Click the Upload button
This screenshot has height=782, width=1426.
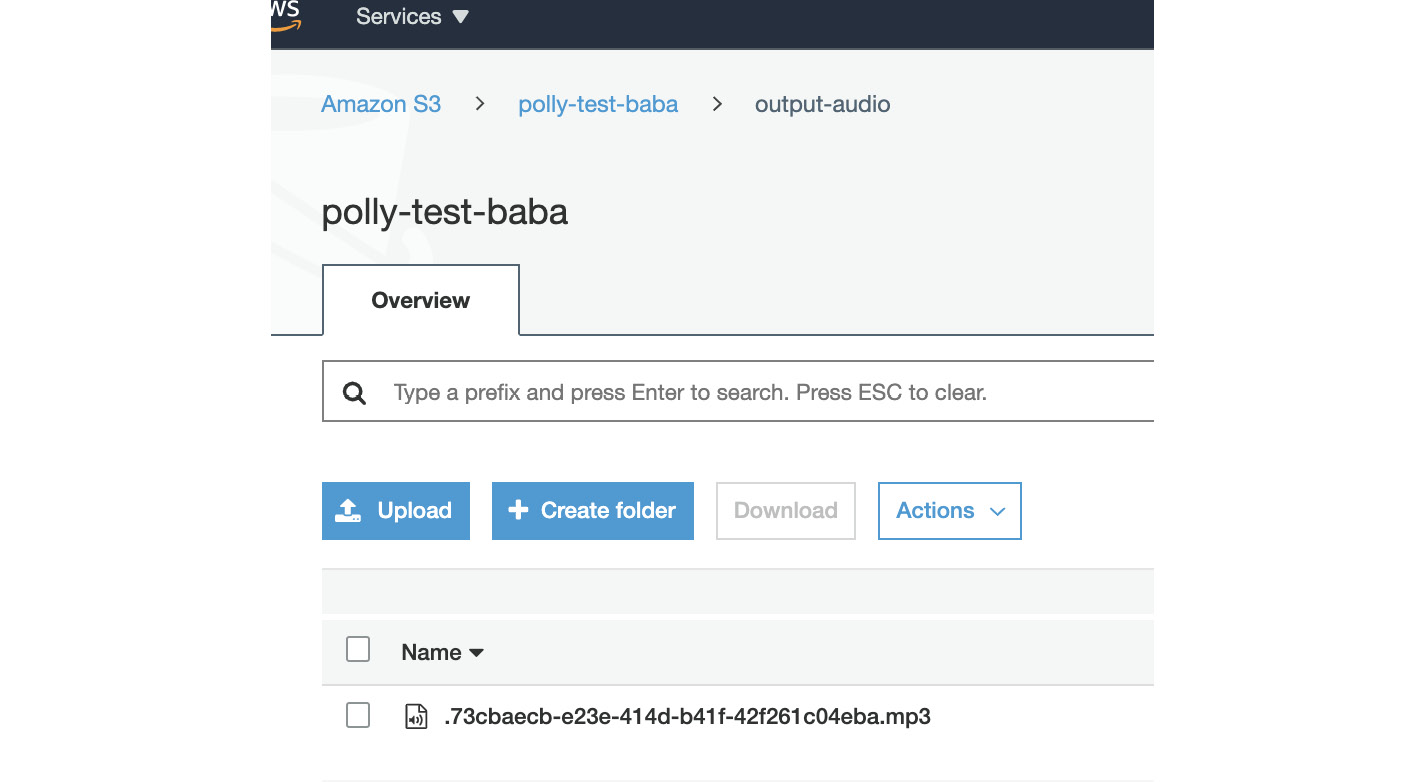pos(396,511)
